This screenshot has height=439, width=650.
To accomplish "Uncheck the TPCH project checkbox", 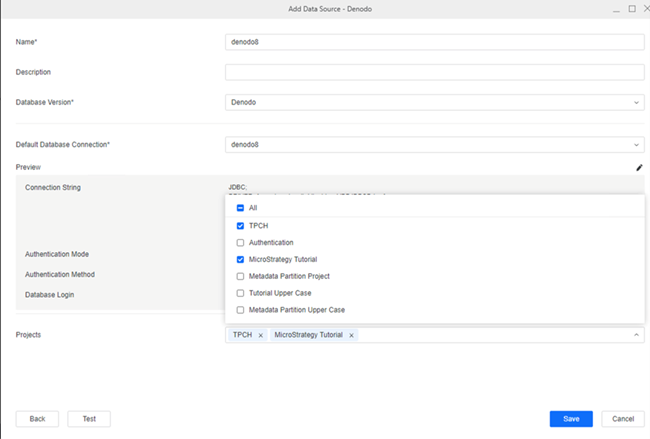I will click(x=240, y=226).
